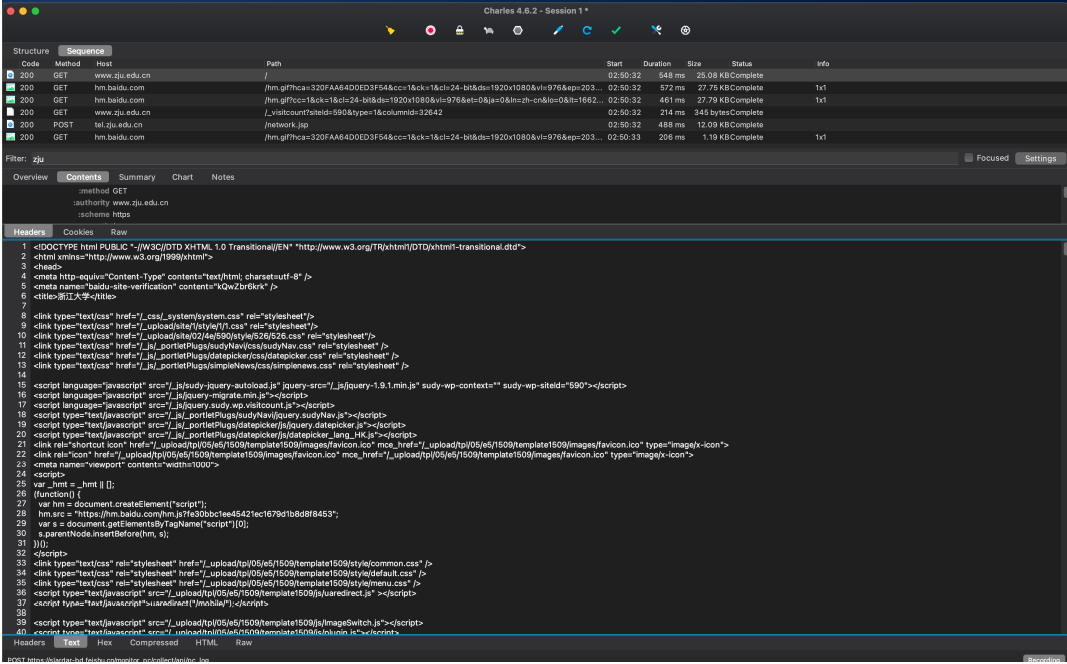Sort by the Start column header

pyautogui.click(x=614, y=63)
